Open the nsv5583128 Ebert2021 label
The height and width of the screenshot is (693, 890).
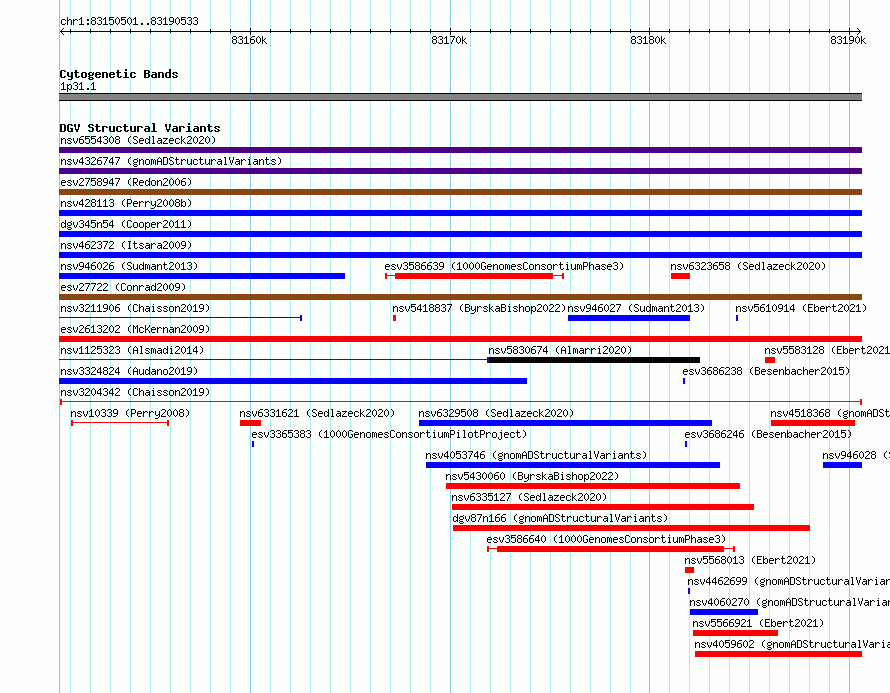827,350
